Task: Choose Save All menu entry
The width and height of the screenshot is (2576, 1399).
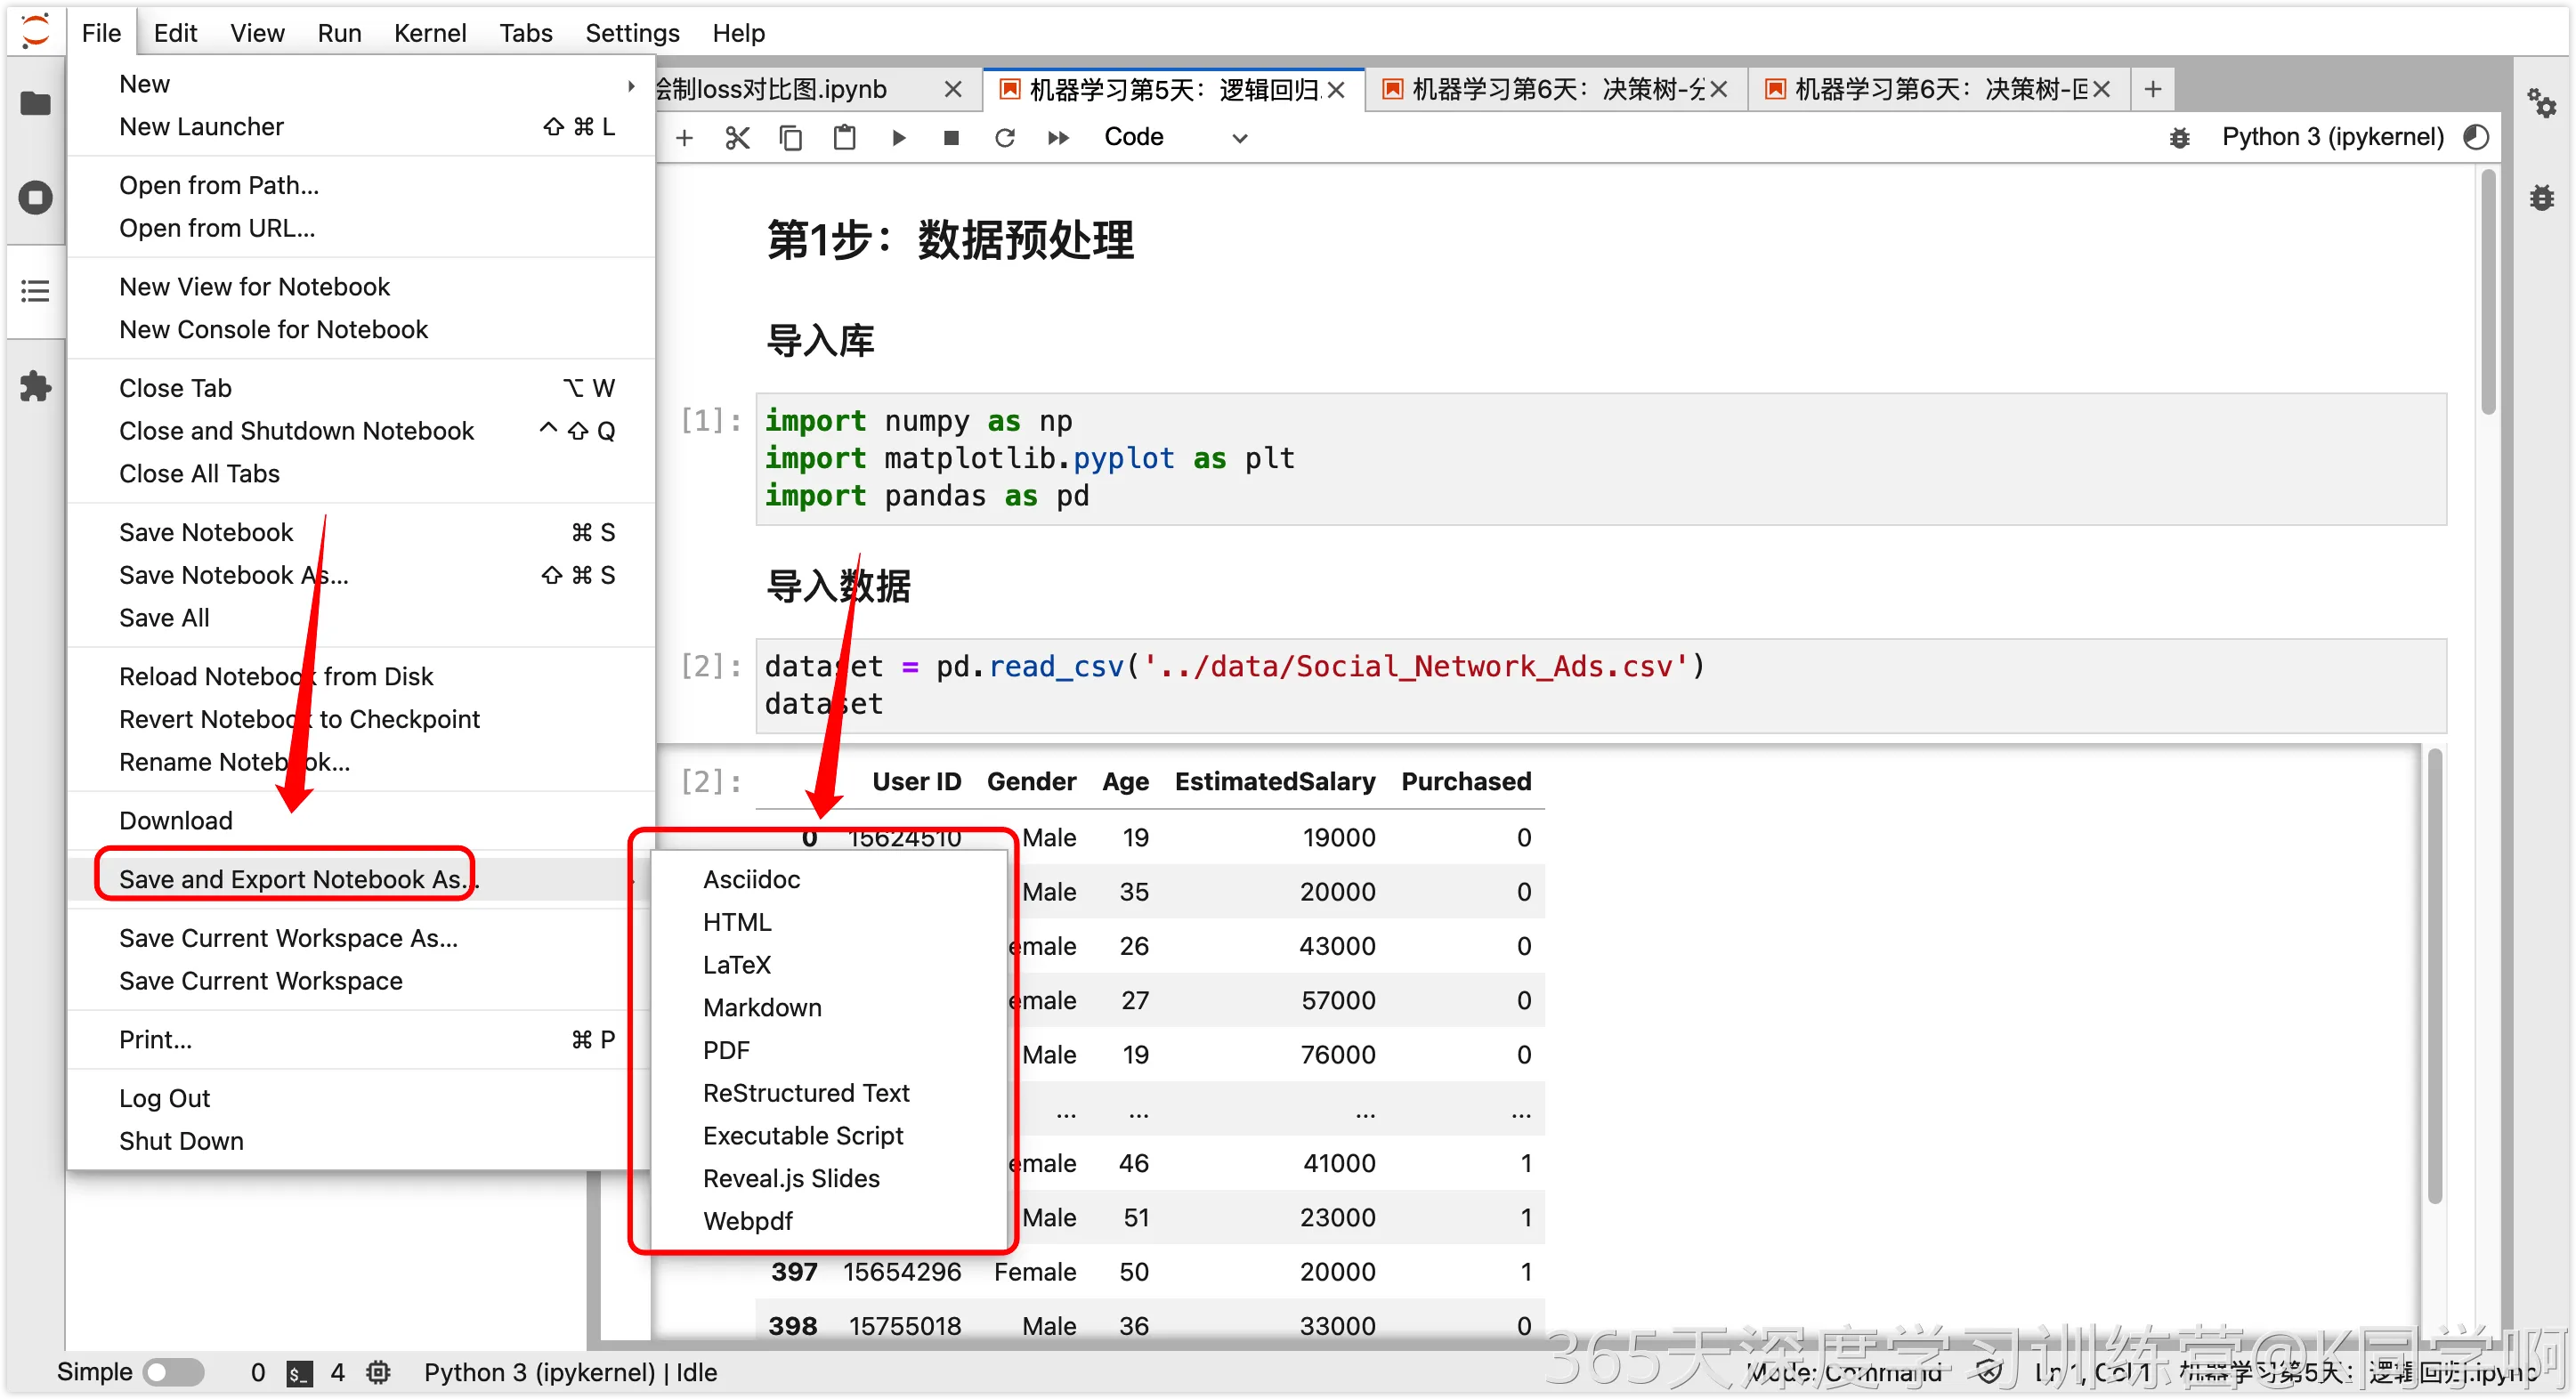Action: pos(361,618)
